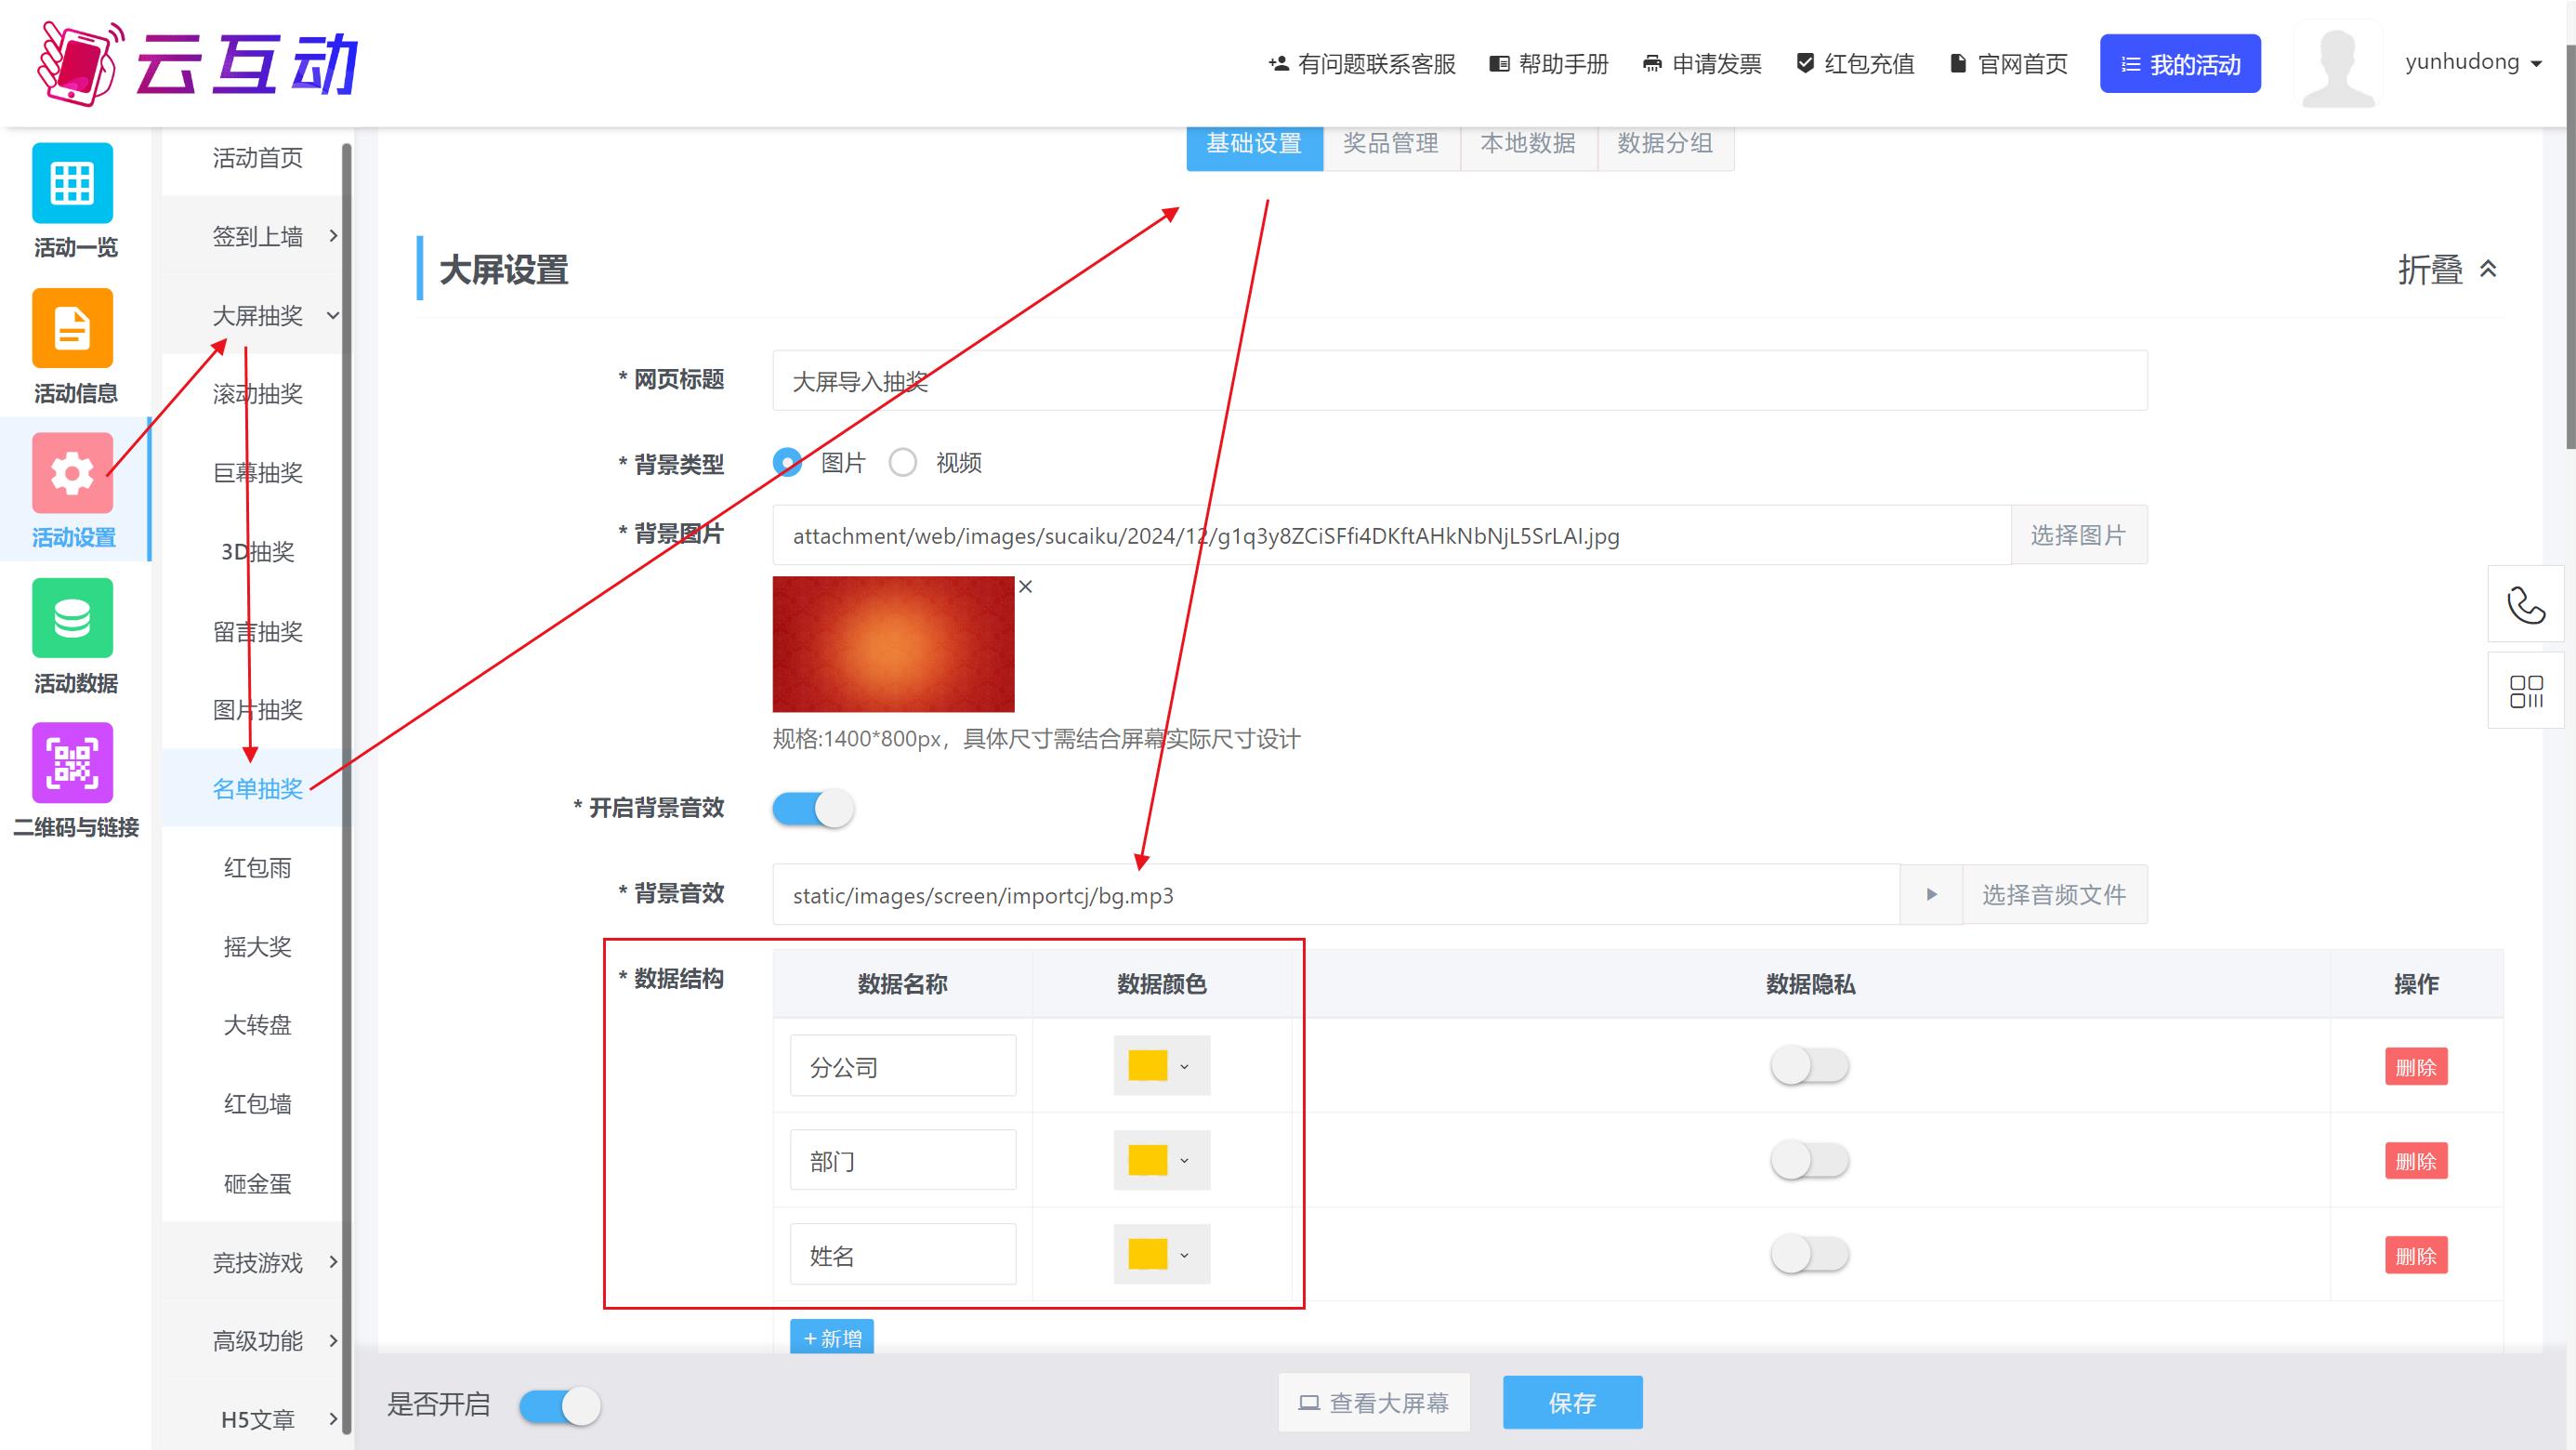
Task: Select the 视频 background type radio
Action: point(903,463)
